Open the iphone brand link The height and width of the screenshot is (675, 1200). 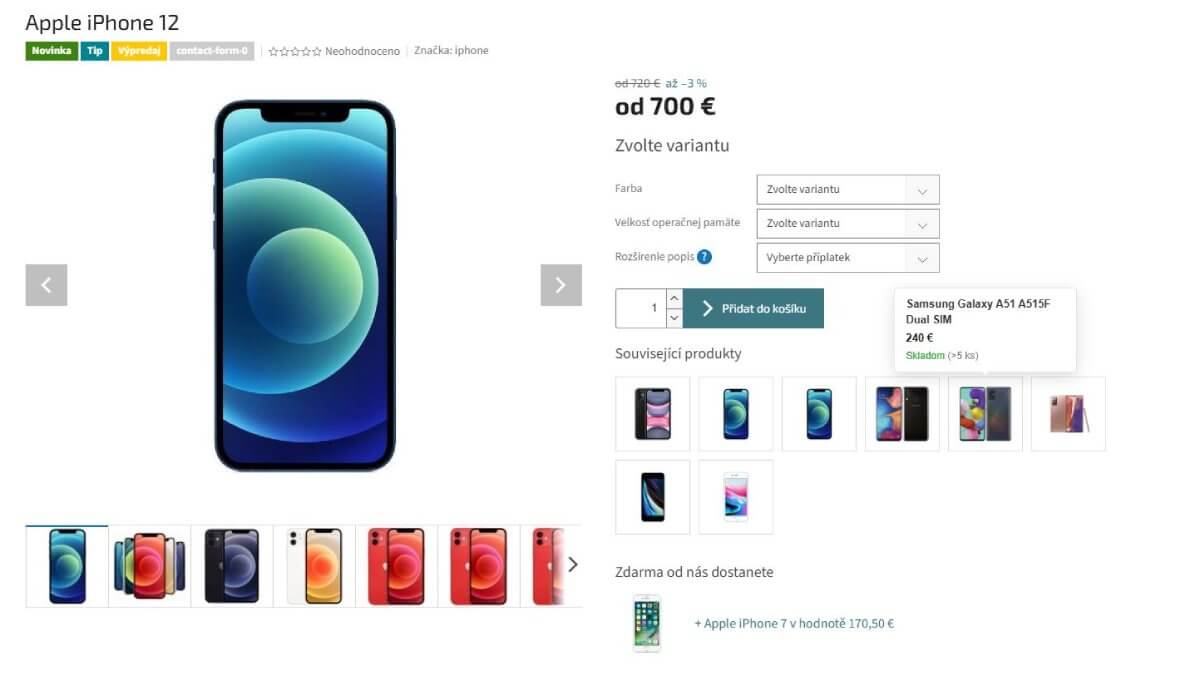click(x=472, y=51)
